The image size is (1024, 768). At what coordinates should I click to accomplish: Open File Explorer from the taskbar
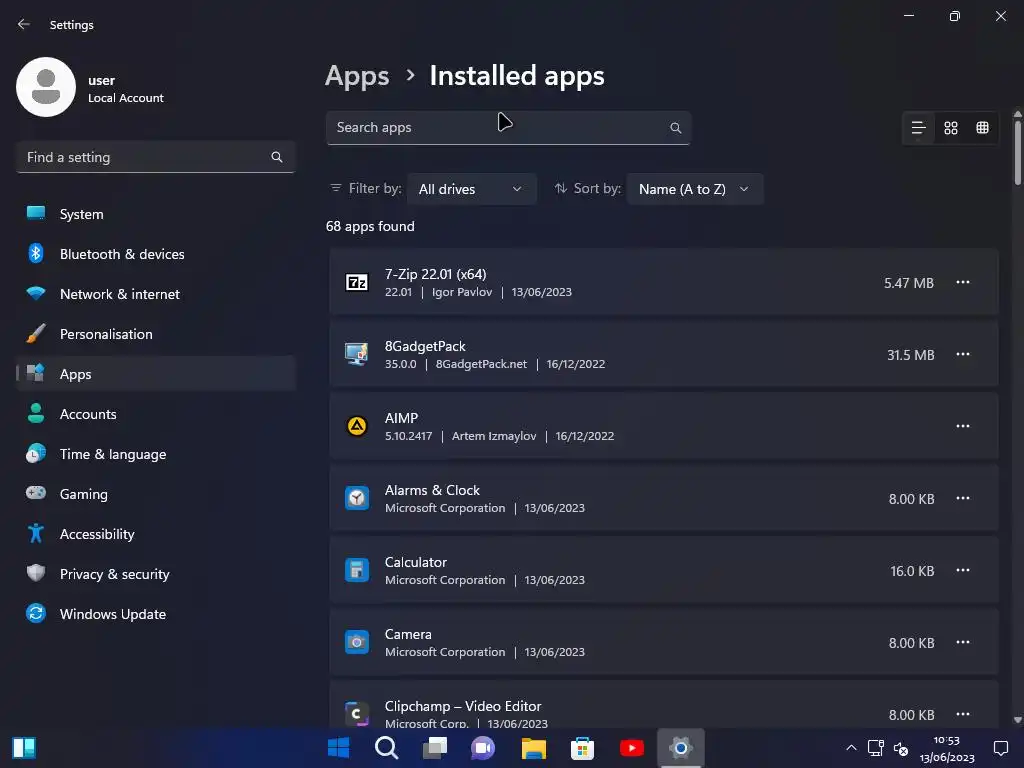tap(534, 748)
